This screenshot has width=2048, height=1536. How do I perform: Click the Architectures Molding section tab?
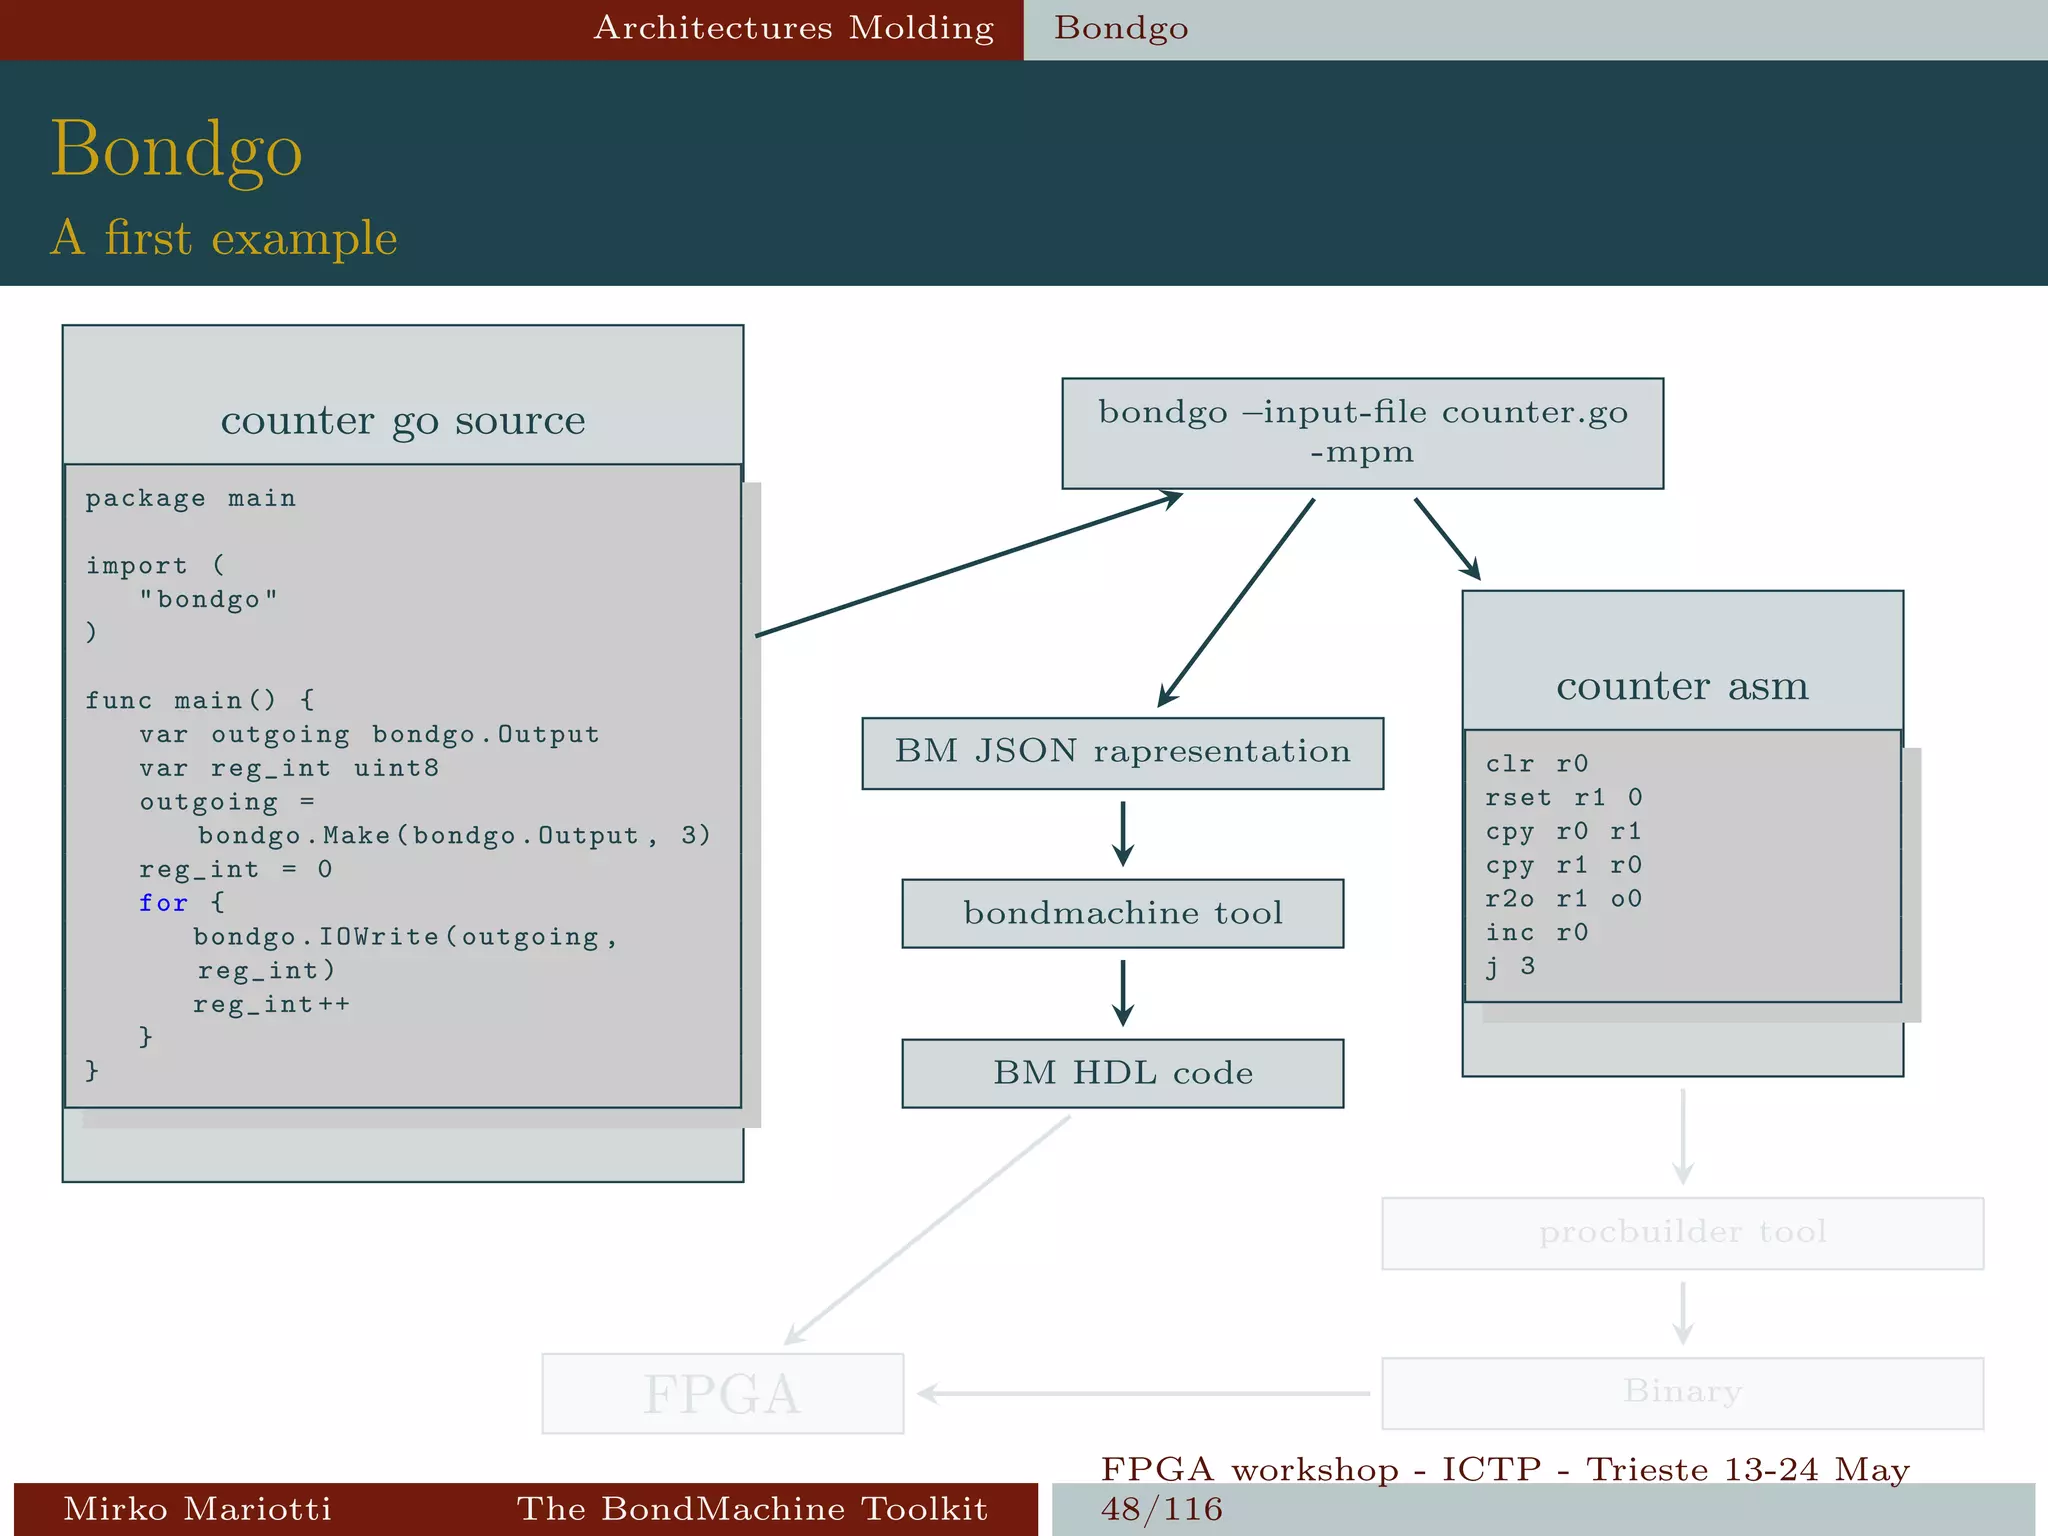pyautogui.click(x=794, y=28)
